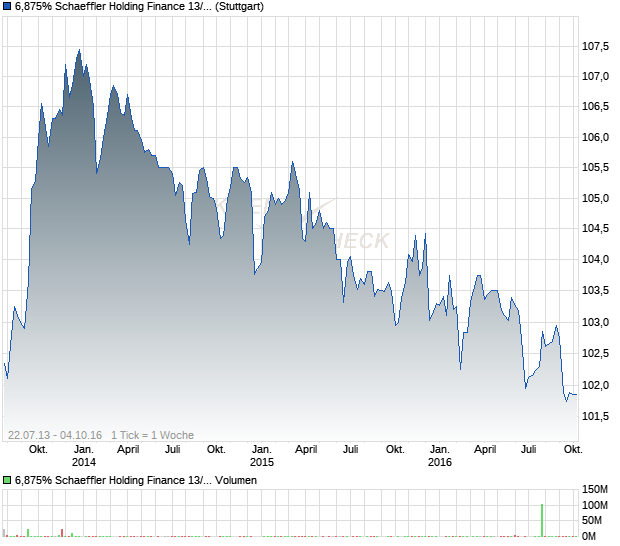Click the tallest green volume bar
Image resolution: width=620 pixels, height=546 pixels.
pos(542,520)
